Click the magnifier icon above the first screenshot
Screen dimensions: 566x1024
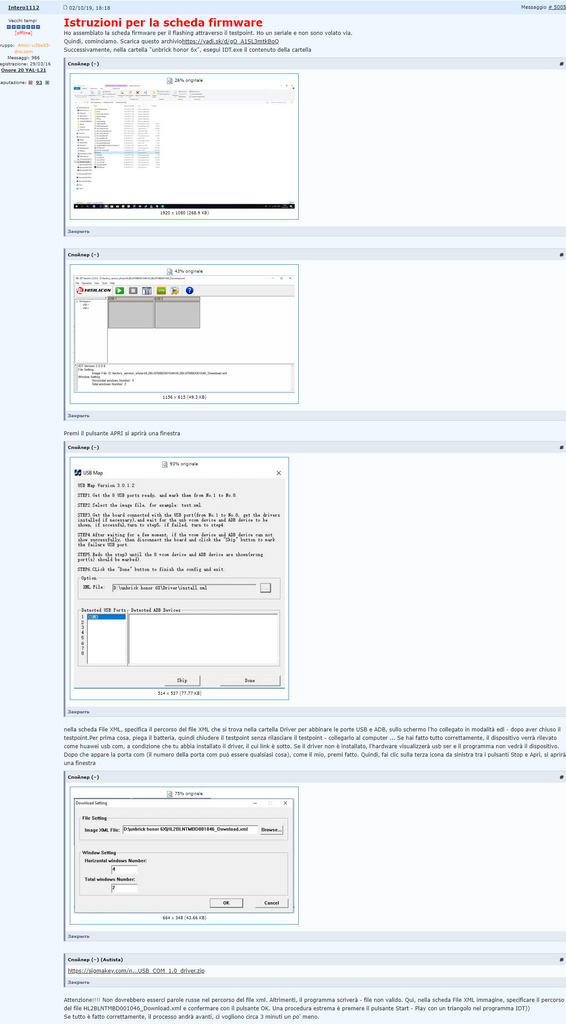pyautogui.click(x=170, y=80)
